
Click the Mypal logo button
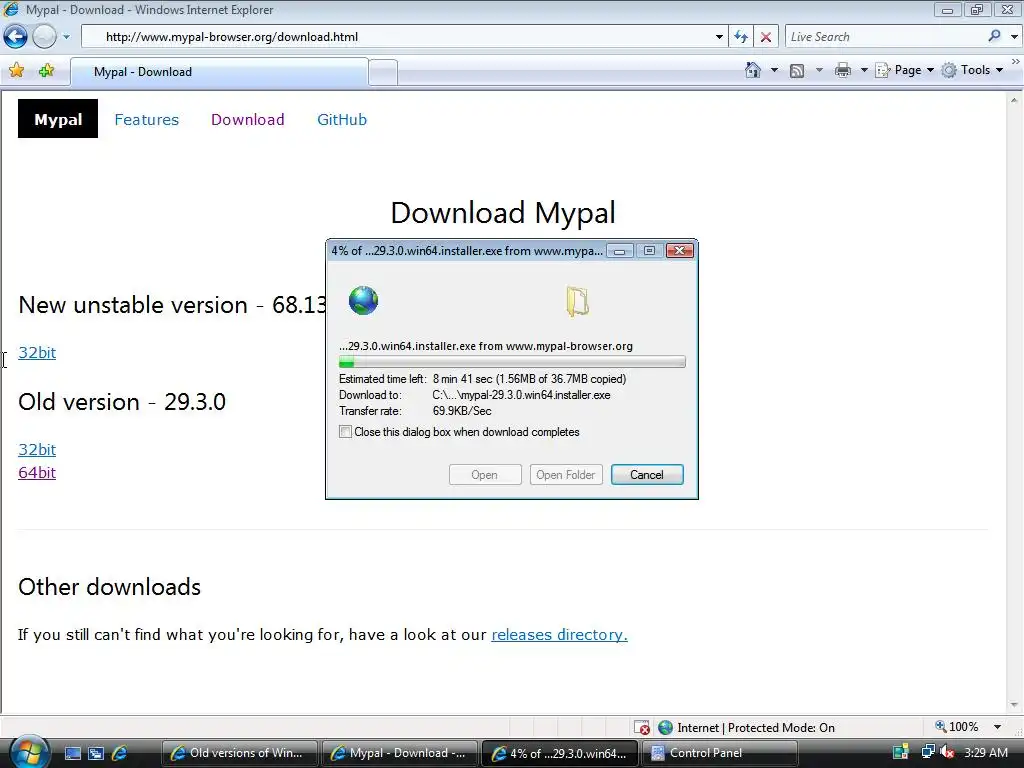pyautogui.click(x=58, y=119)
